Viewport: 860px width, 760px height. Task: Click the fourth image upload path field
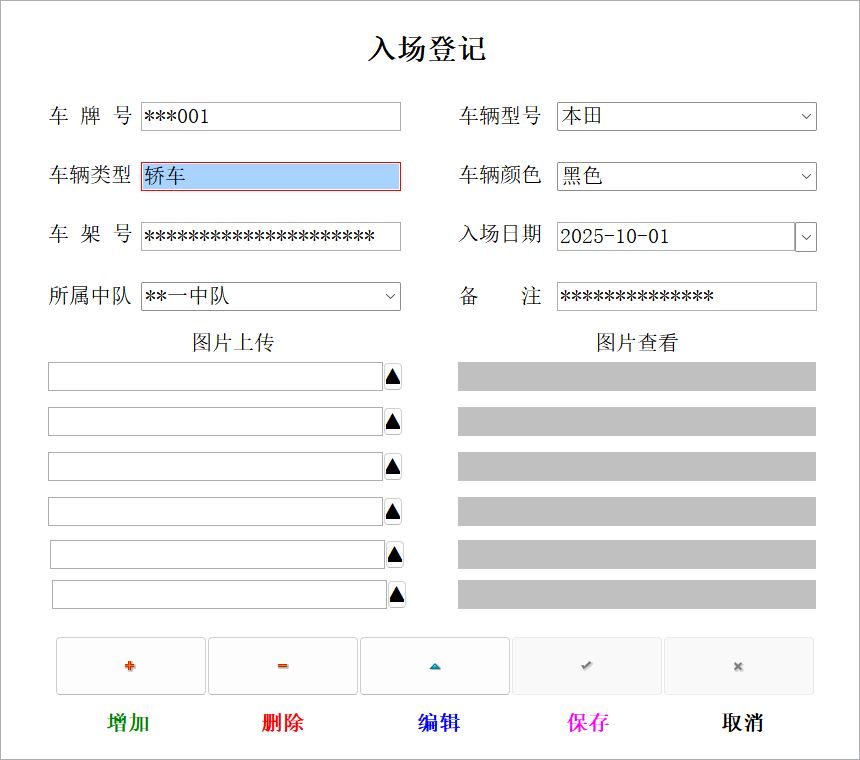216,512
